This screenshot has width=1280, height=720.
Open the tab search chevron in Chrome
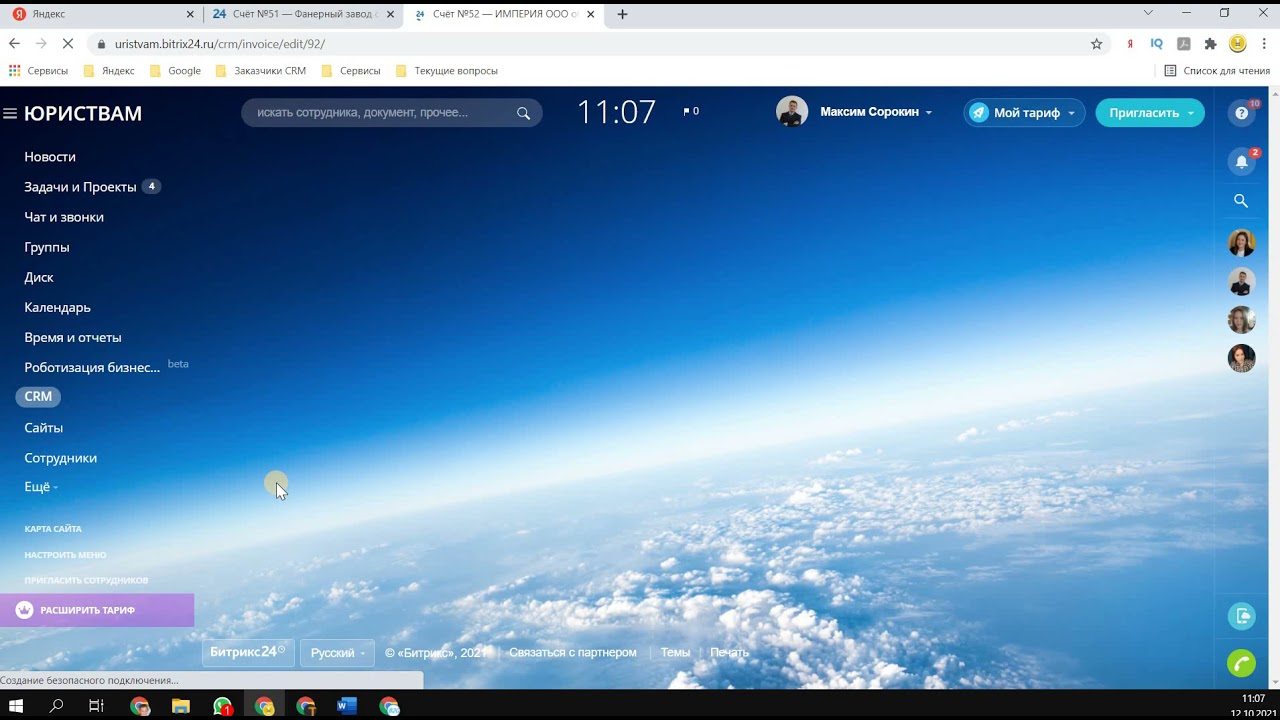[x=1148, y=13]
